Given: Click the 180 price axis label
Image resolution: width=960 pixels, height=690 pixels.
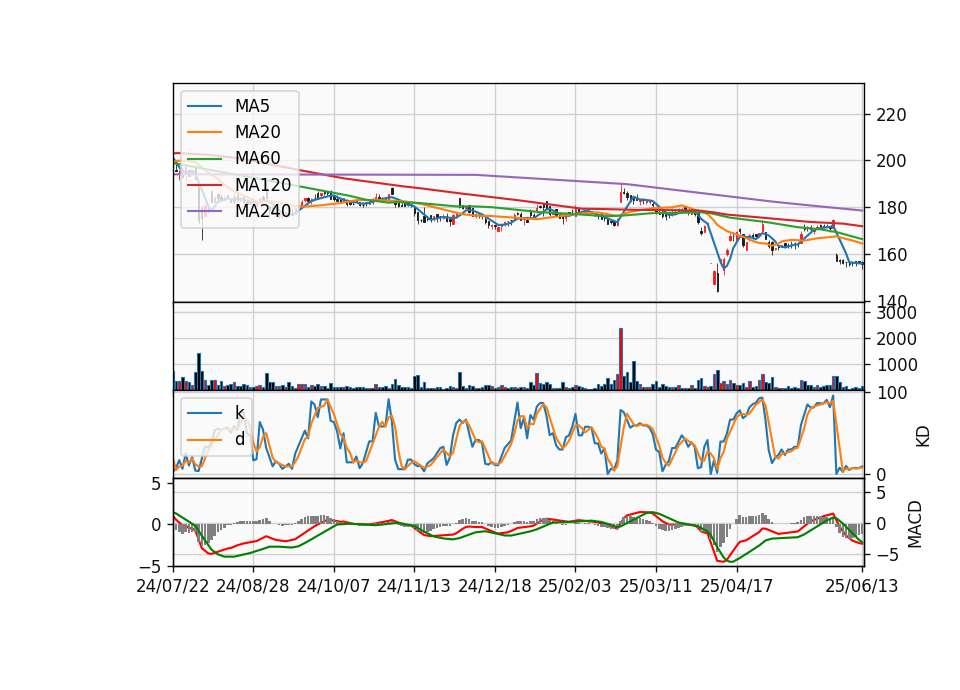Looking at the screenshot, I should click(891, 208).
